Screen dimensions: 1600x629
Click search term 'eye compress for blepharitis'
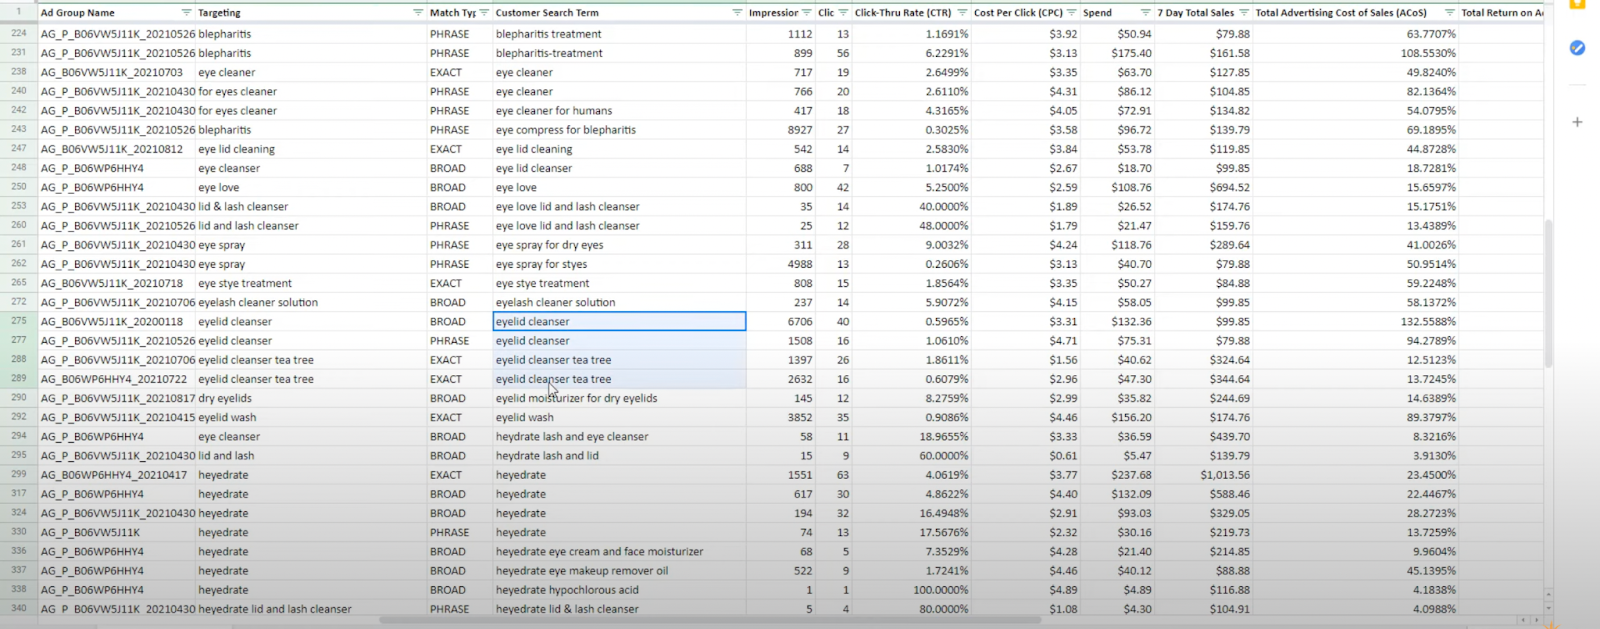566,130
